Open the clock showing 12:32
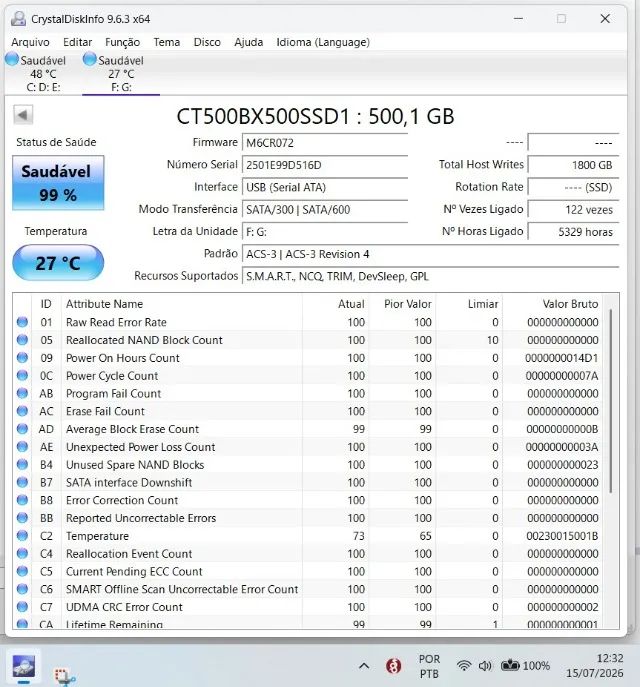The width and height of the screenshot is (640, 687). pos(594,666)
